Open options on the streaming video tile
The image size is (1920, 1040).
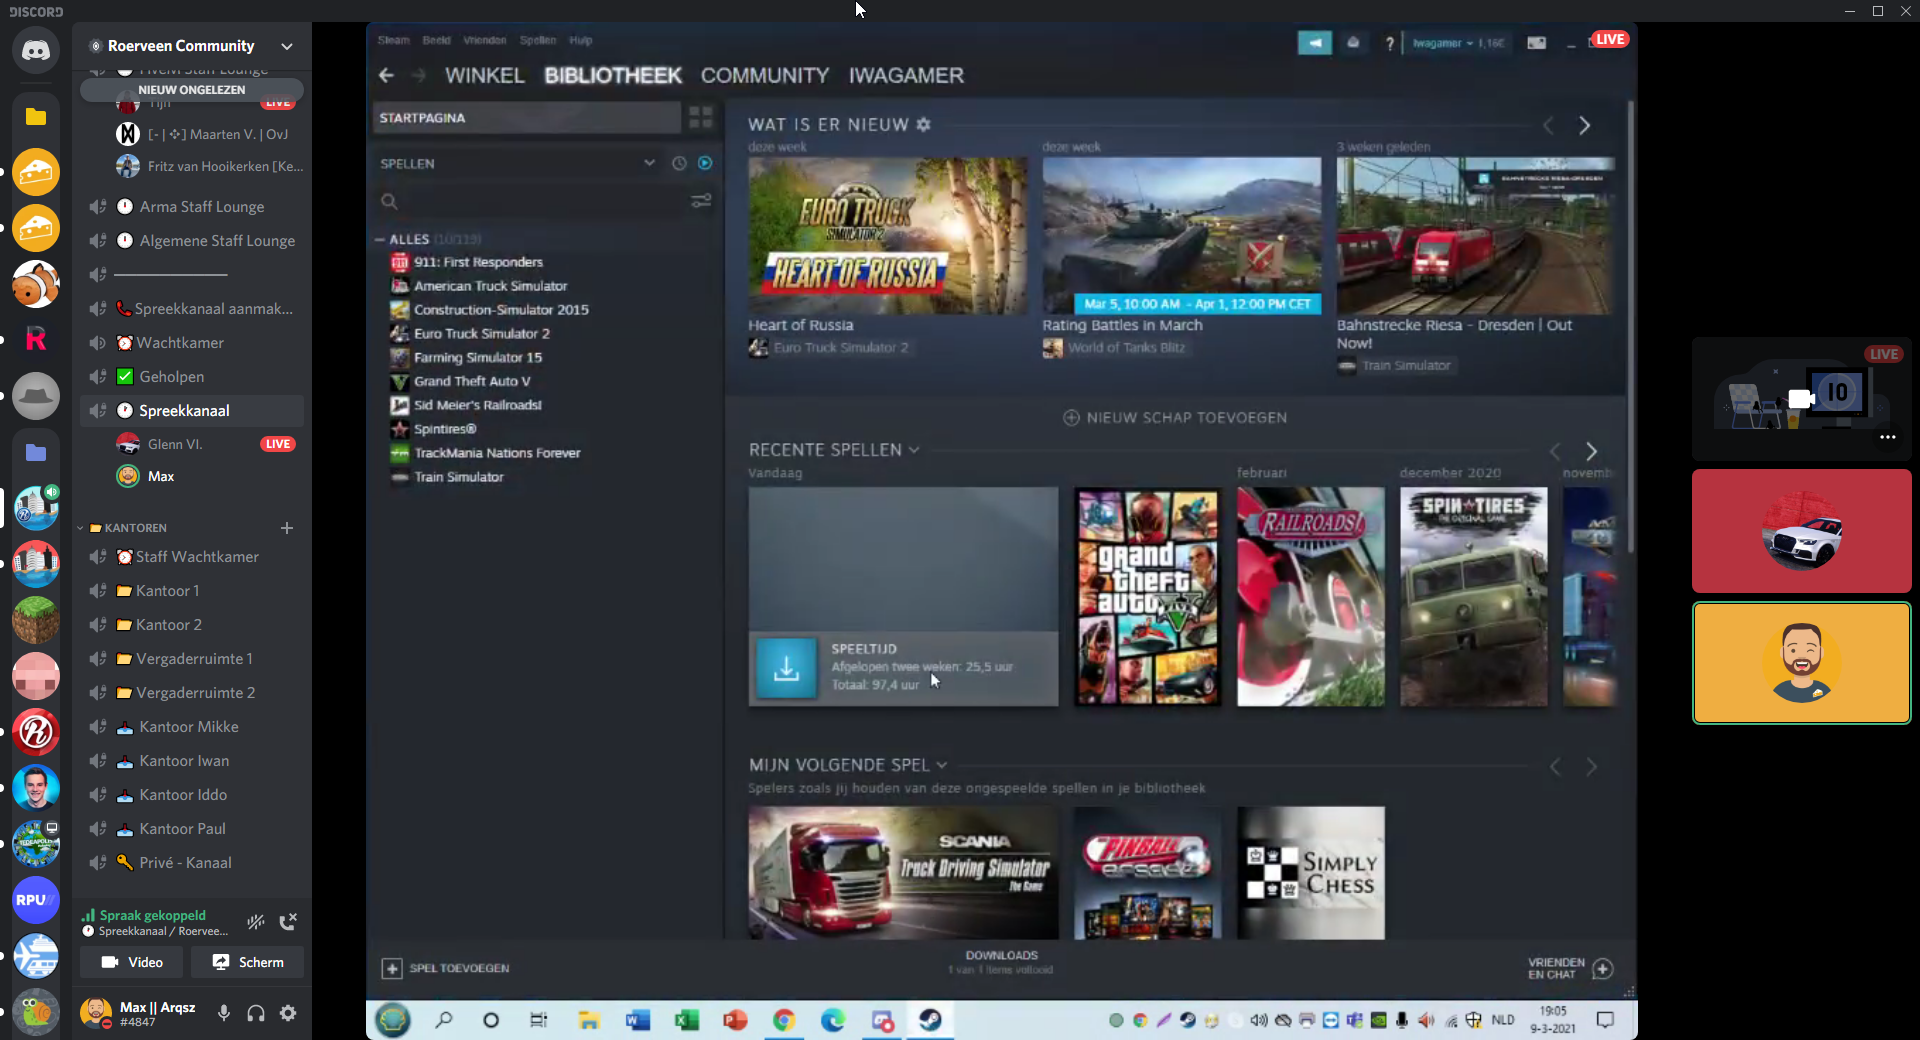point(1887,437)
